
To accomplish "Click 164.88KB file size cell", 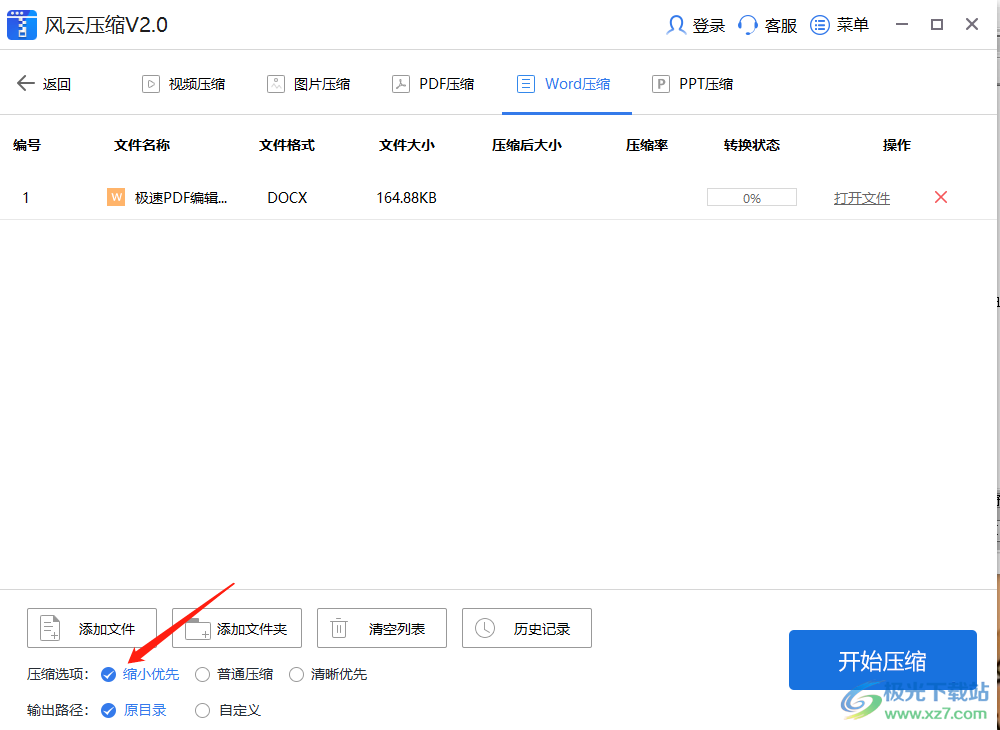I will [x=407, y=198].
